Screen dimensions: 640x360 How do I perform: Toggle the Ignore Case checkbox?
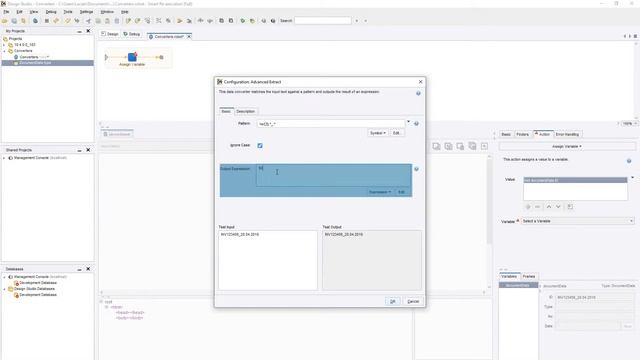point(260,146)
